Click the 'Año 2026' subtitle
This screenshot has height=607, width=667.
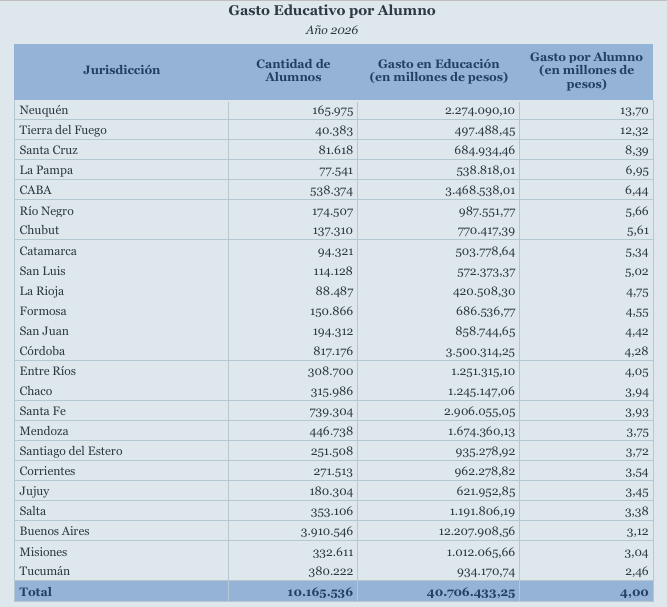pyautogui.click(x=332, y=30)
